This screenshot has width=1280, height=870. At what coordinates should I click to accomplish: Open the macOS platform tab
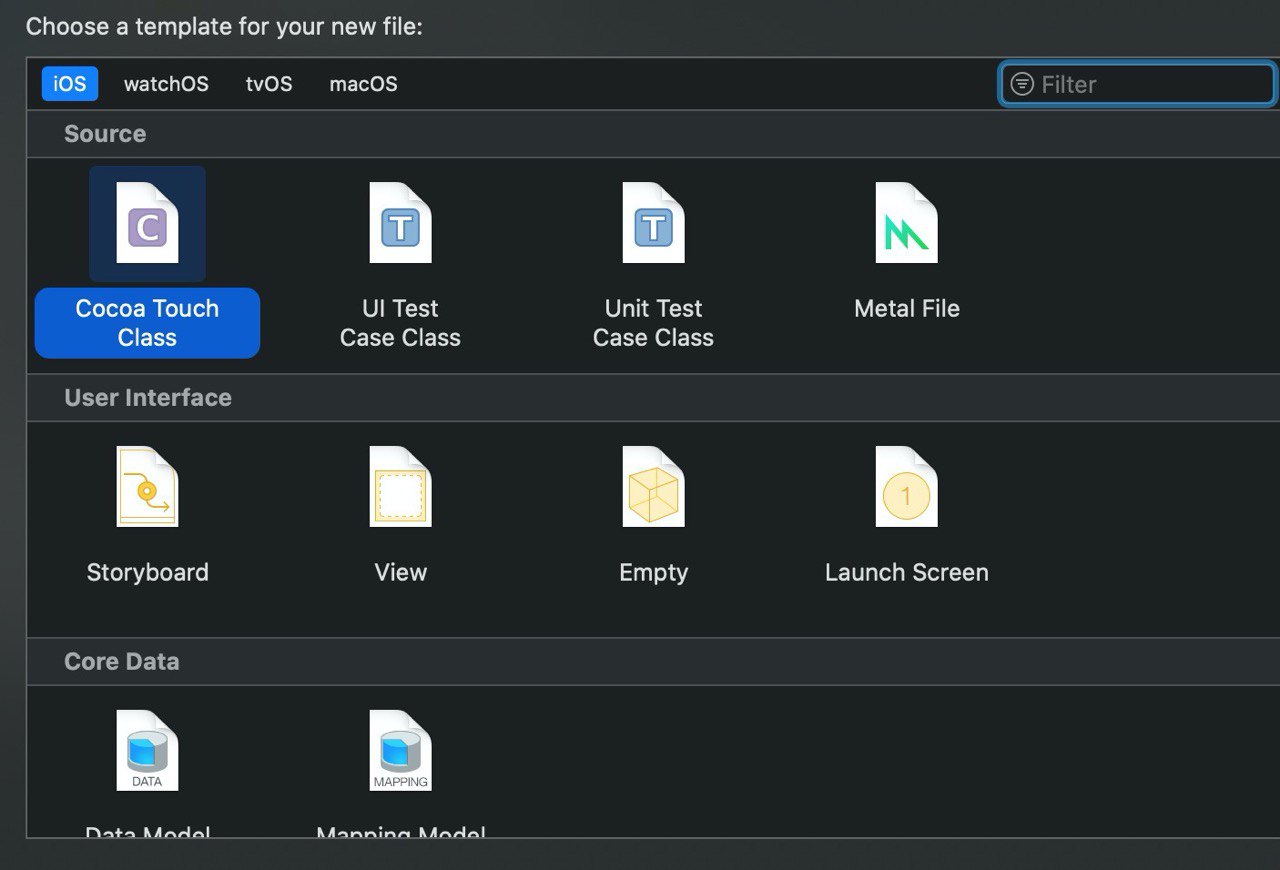(363, 84)
